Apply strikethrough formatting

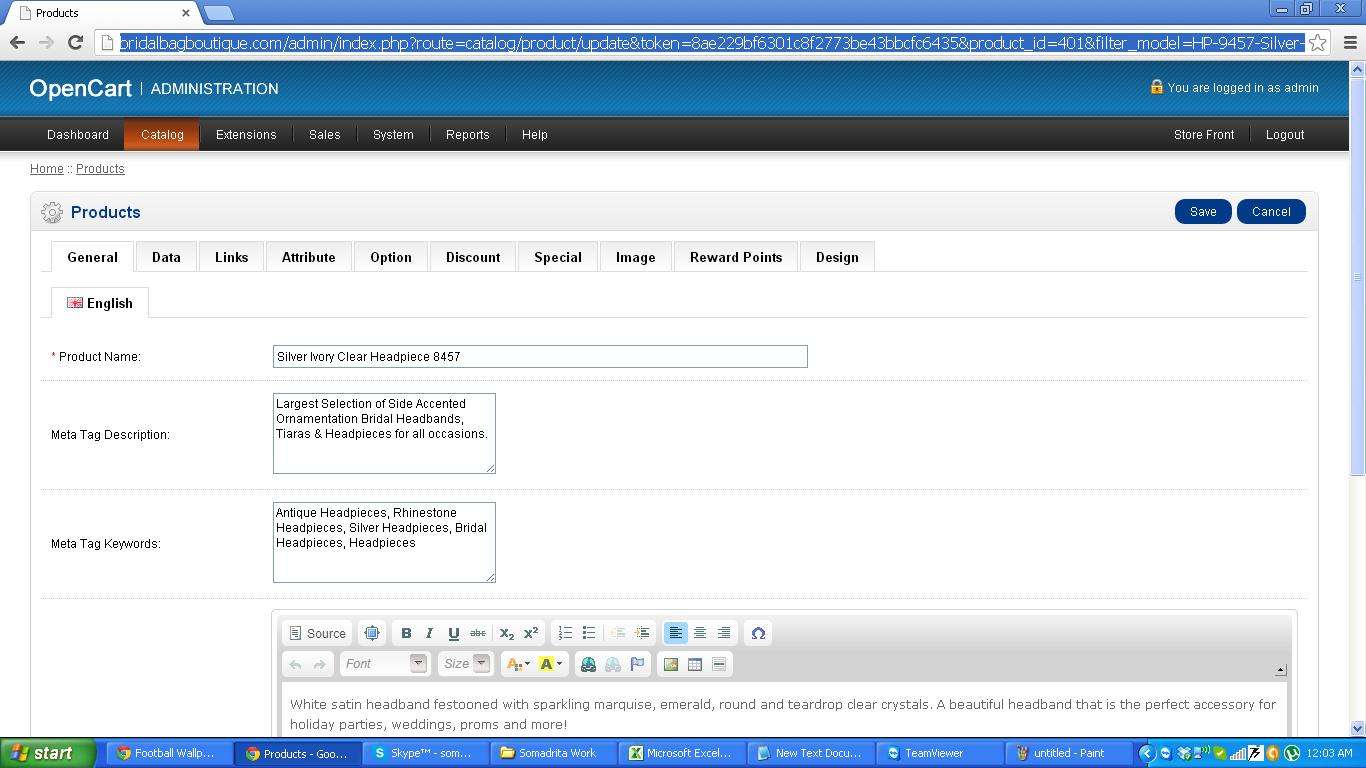(478, 633)
